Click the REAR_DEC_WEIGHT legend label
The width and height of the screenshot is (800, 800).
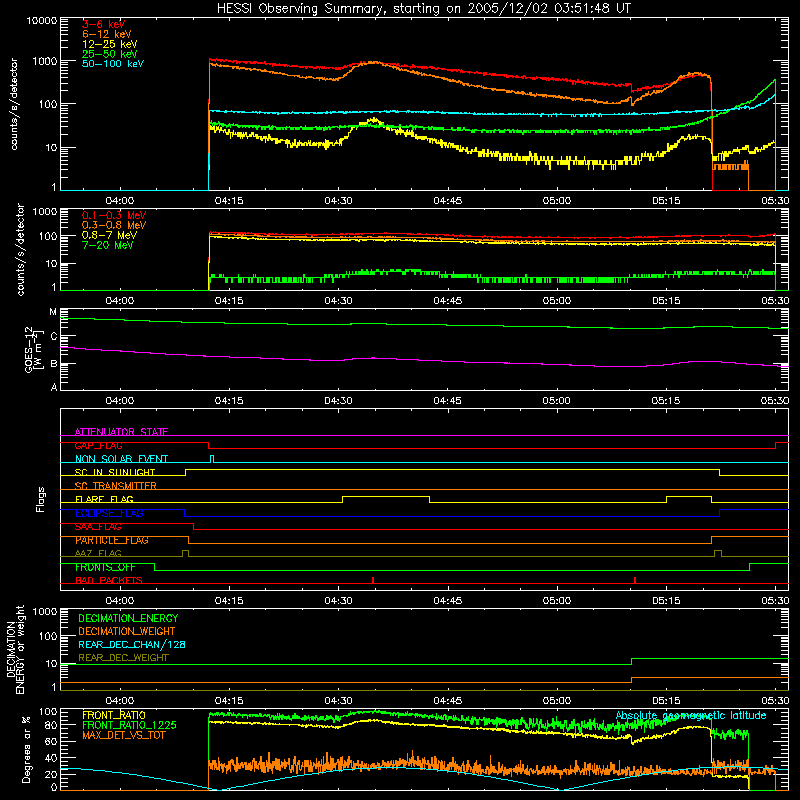click(123, 658)
